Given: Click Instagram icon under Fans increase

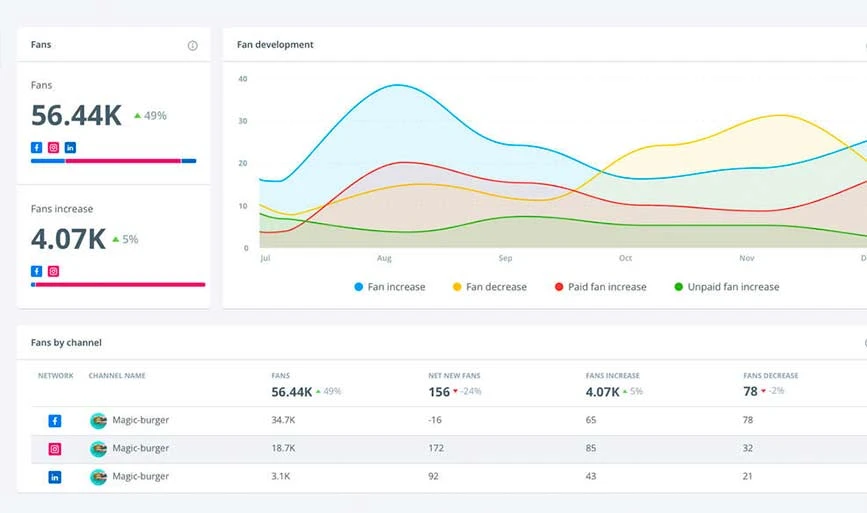Looking at the screenshot, I should [x=54, y=271].
